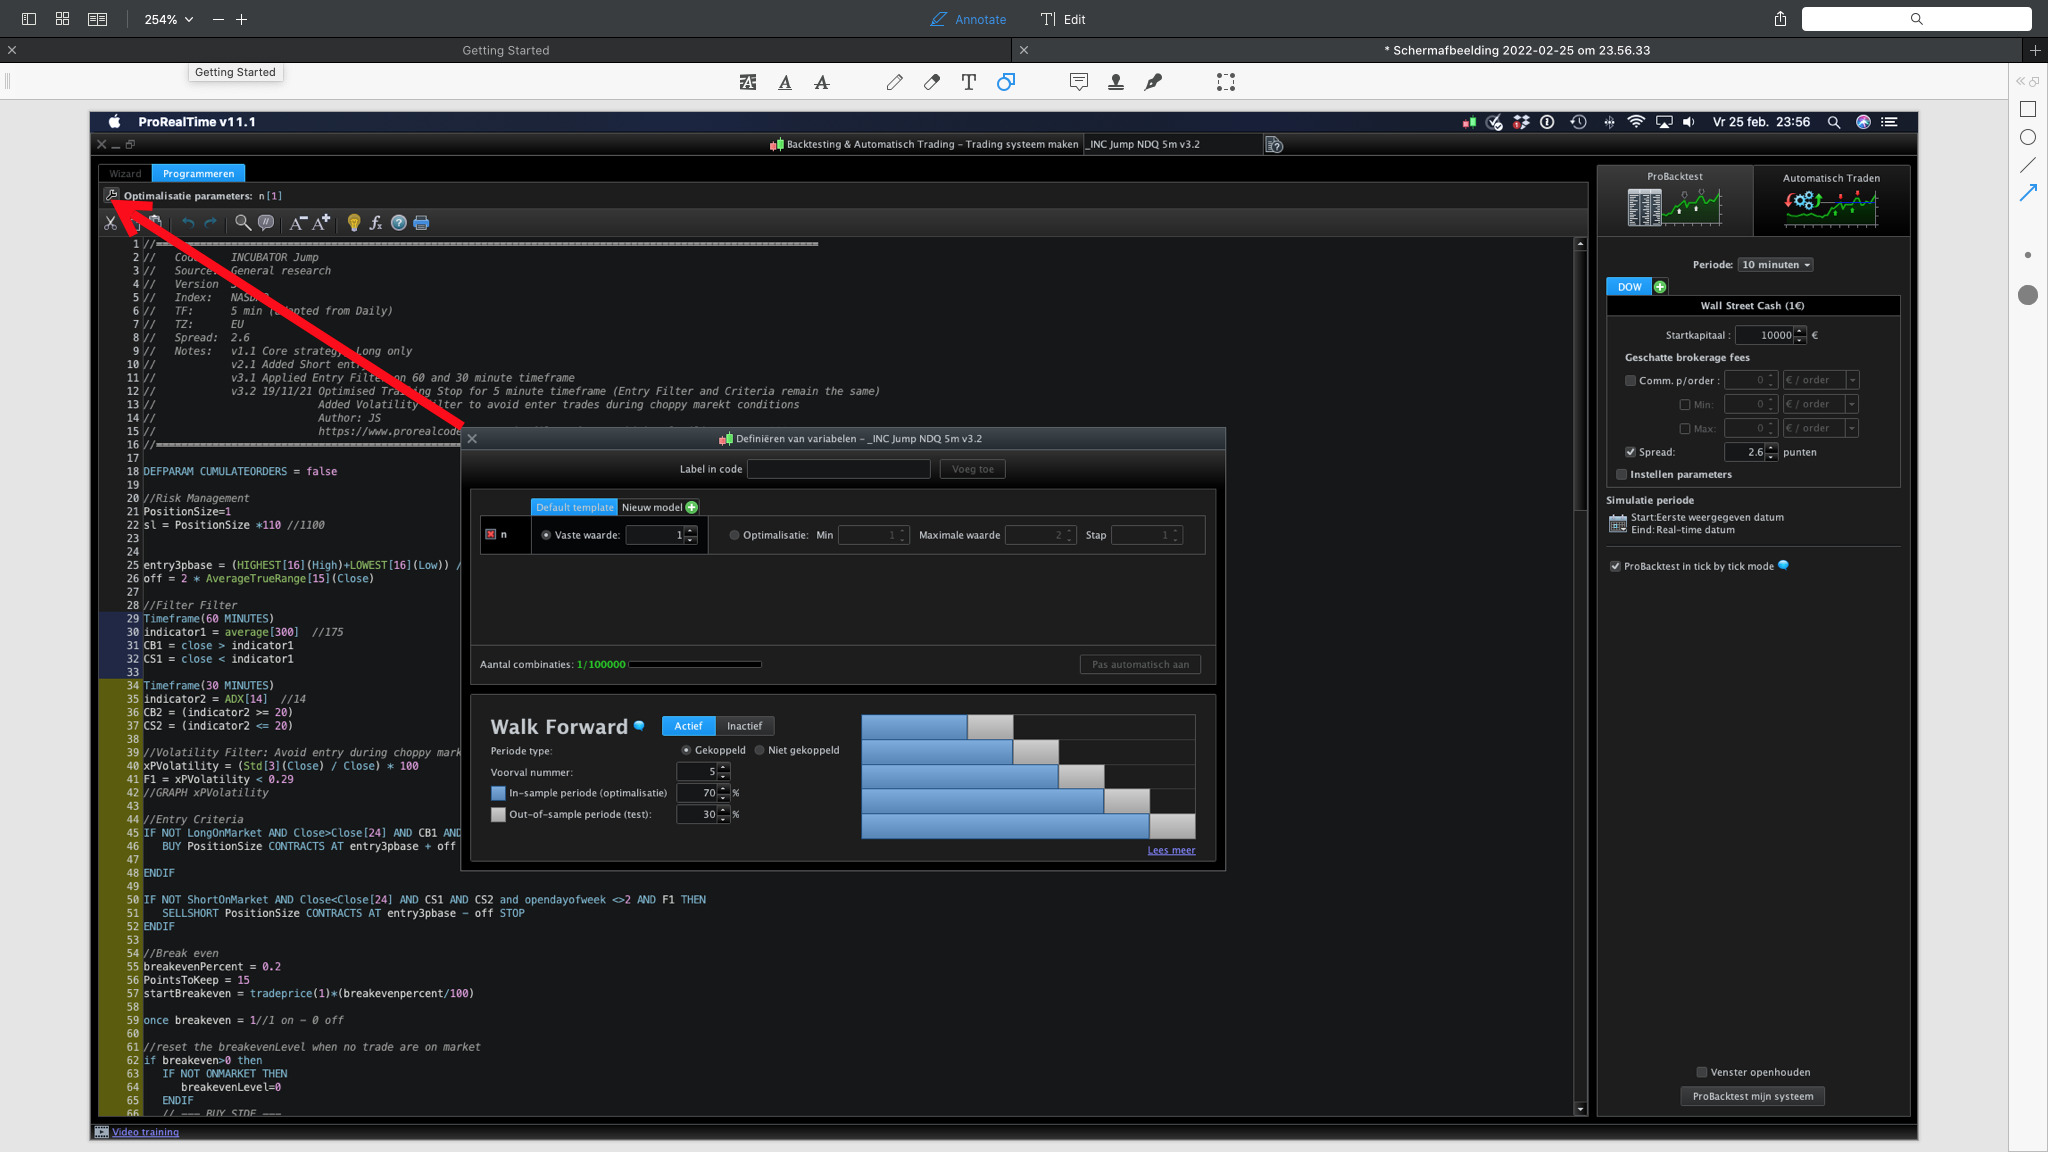Screen dimensions: 2048x1152
Task: Open the Periode 10 minuten dropdown
Action: click(x=1775, y=265)
